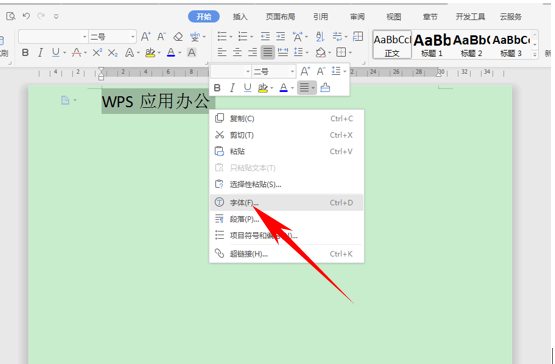The width and height of the screenshot is (555, 364).
Task: Expand the styles gallery more arrow
Action: (x=535, y=54)
